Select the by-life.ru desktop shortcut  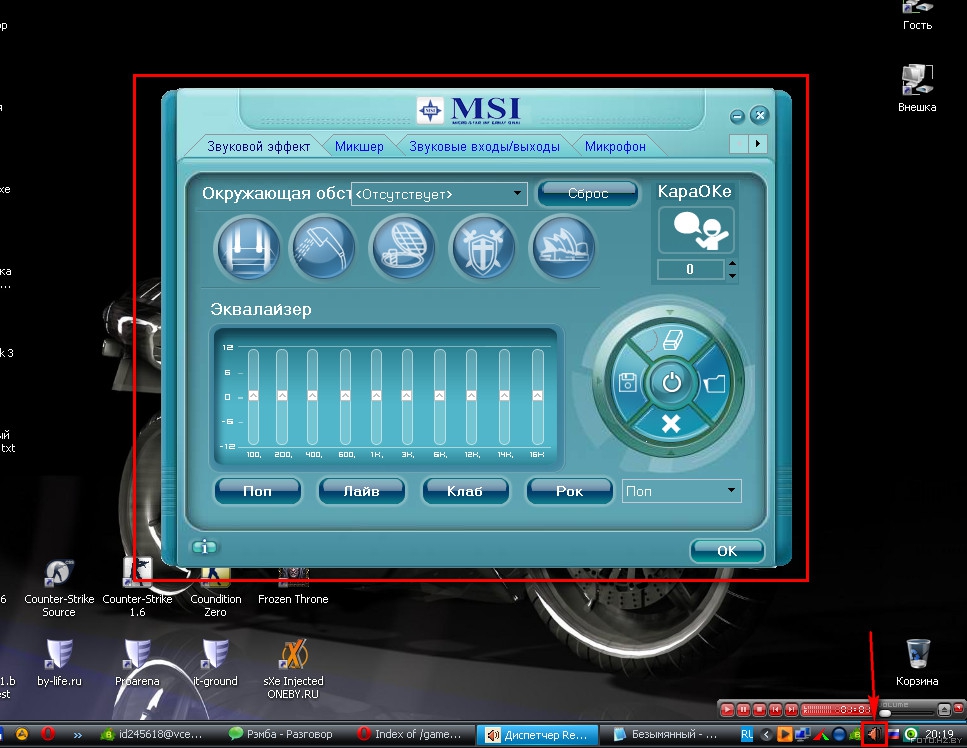click(59, 664)
